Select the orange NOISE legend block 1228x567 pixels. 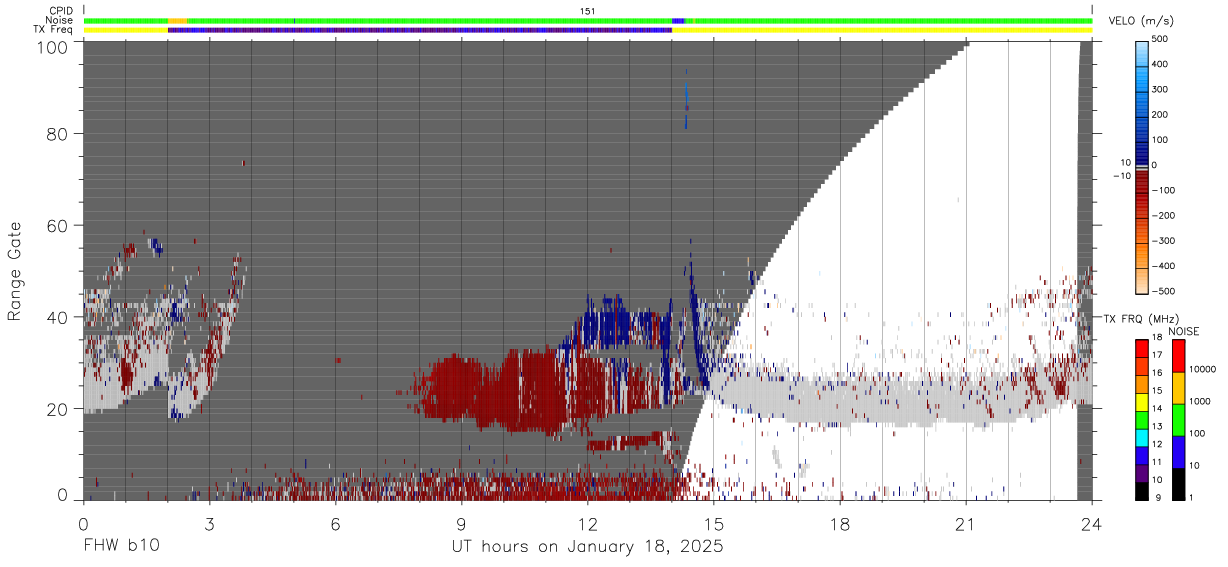point(1178,388)
